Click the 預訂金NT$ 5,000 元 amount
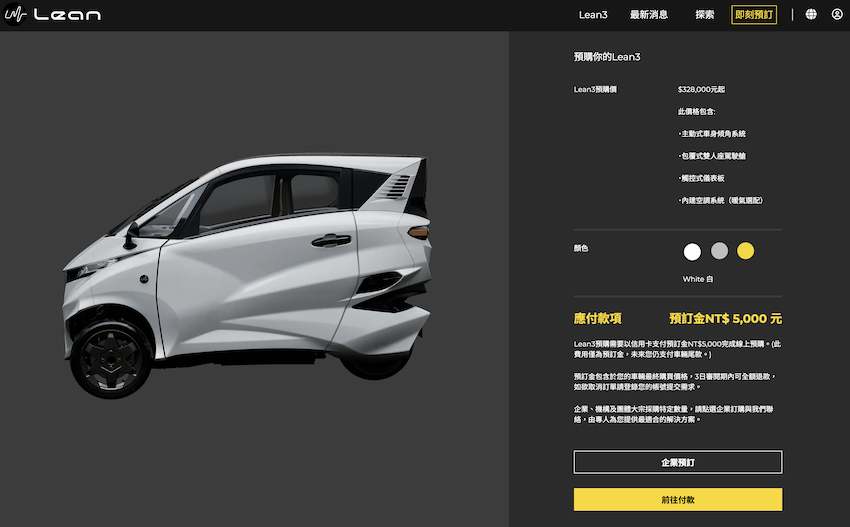Viewport: 850px width, 527px height. tap(725, 319)
